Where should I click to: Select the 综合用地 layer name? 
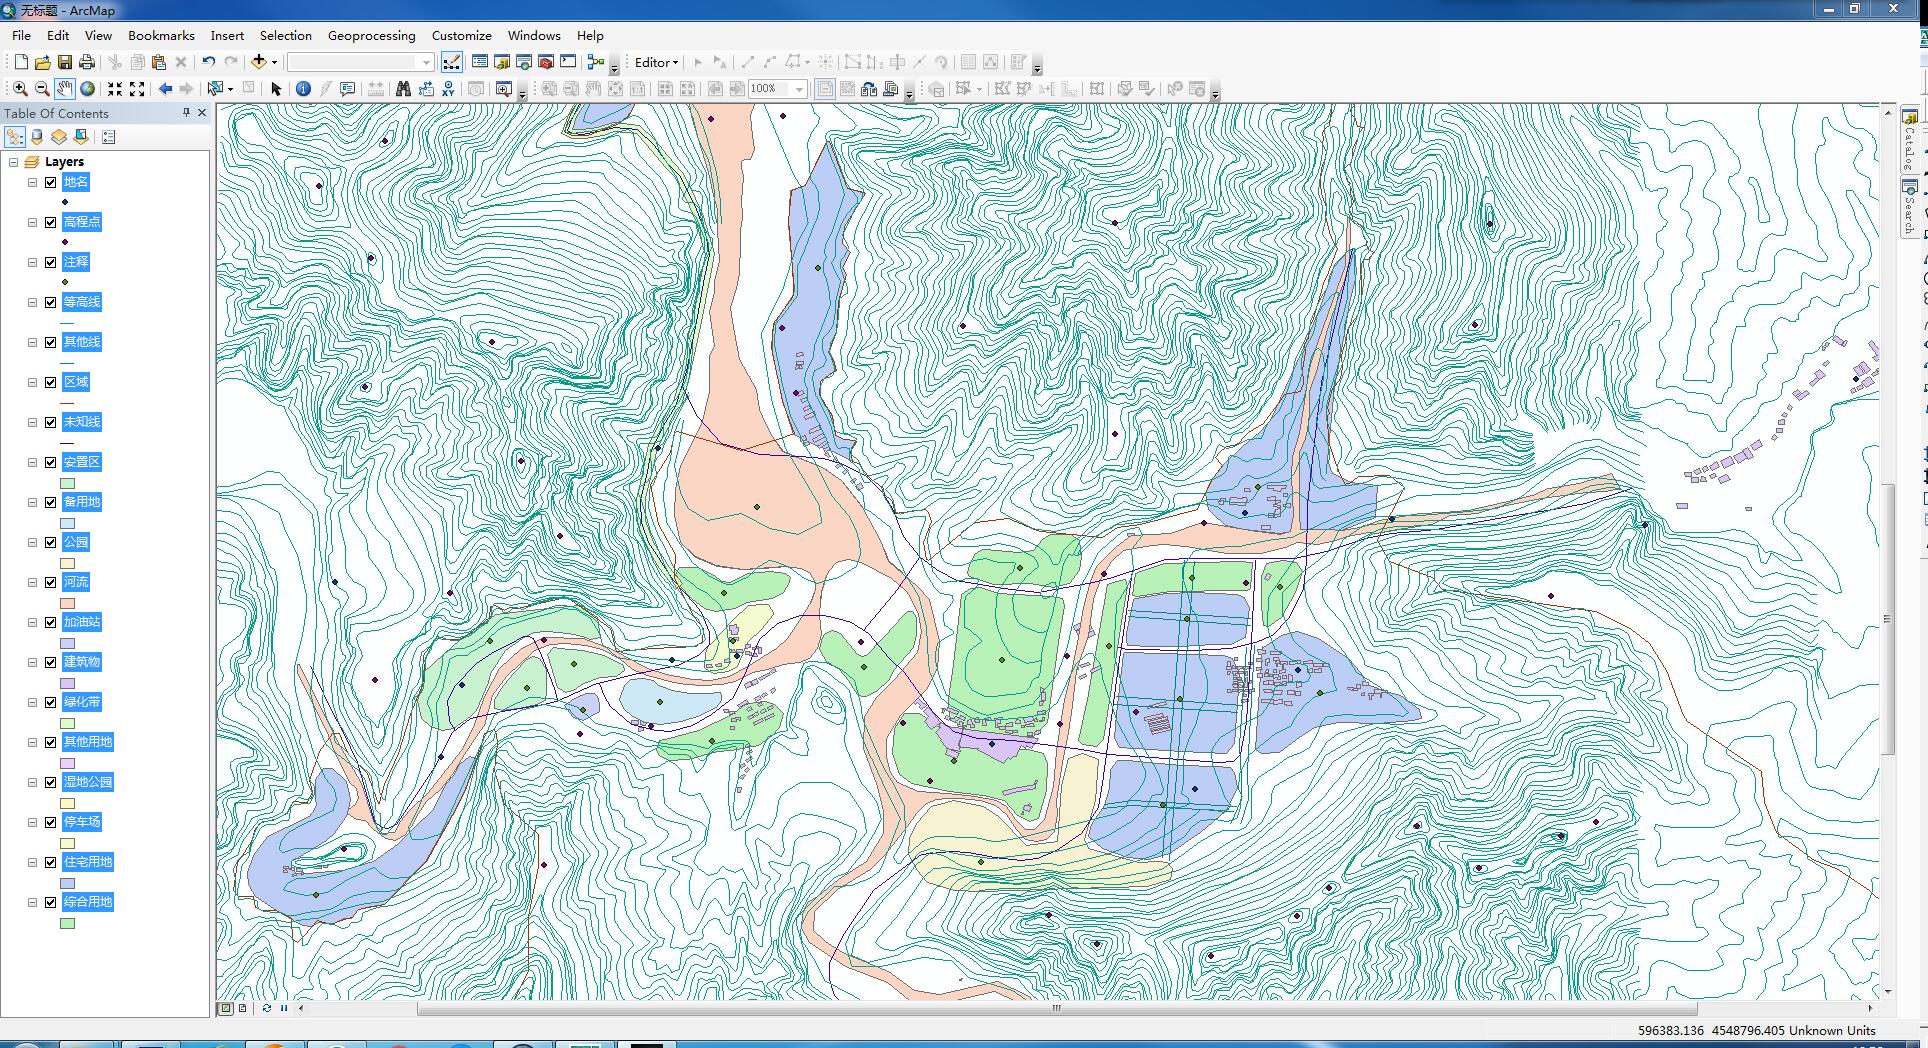(x=88, y=902)
